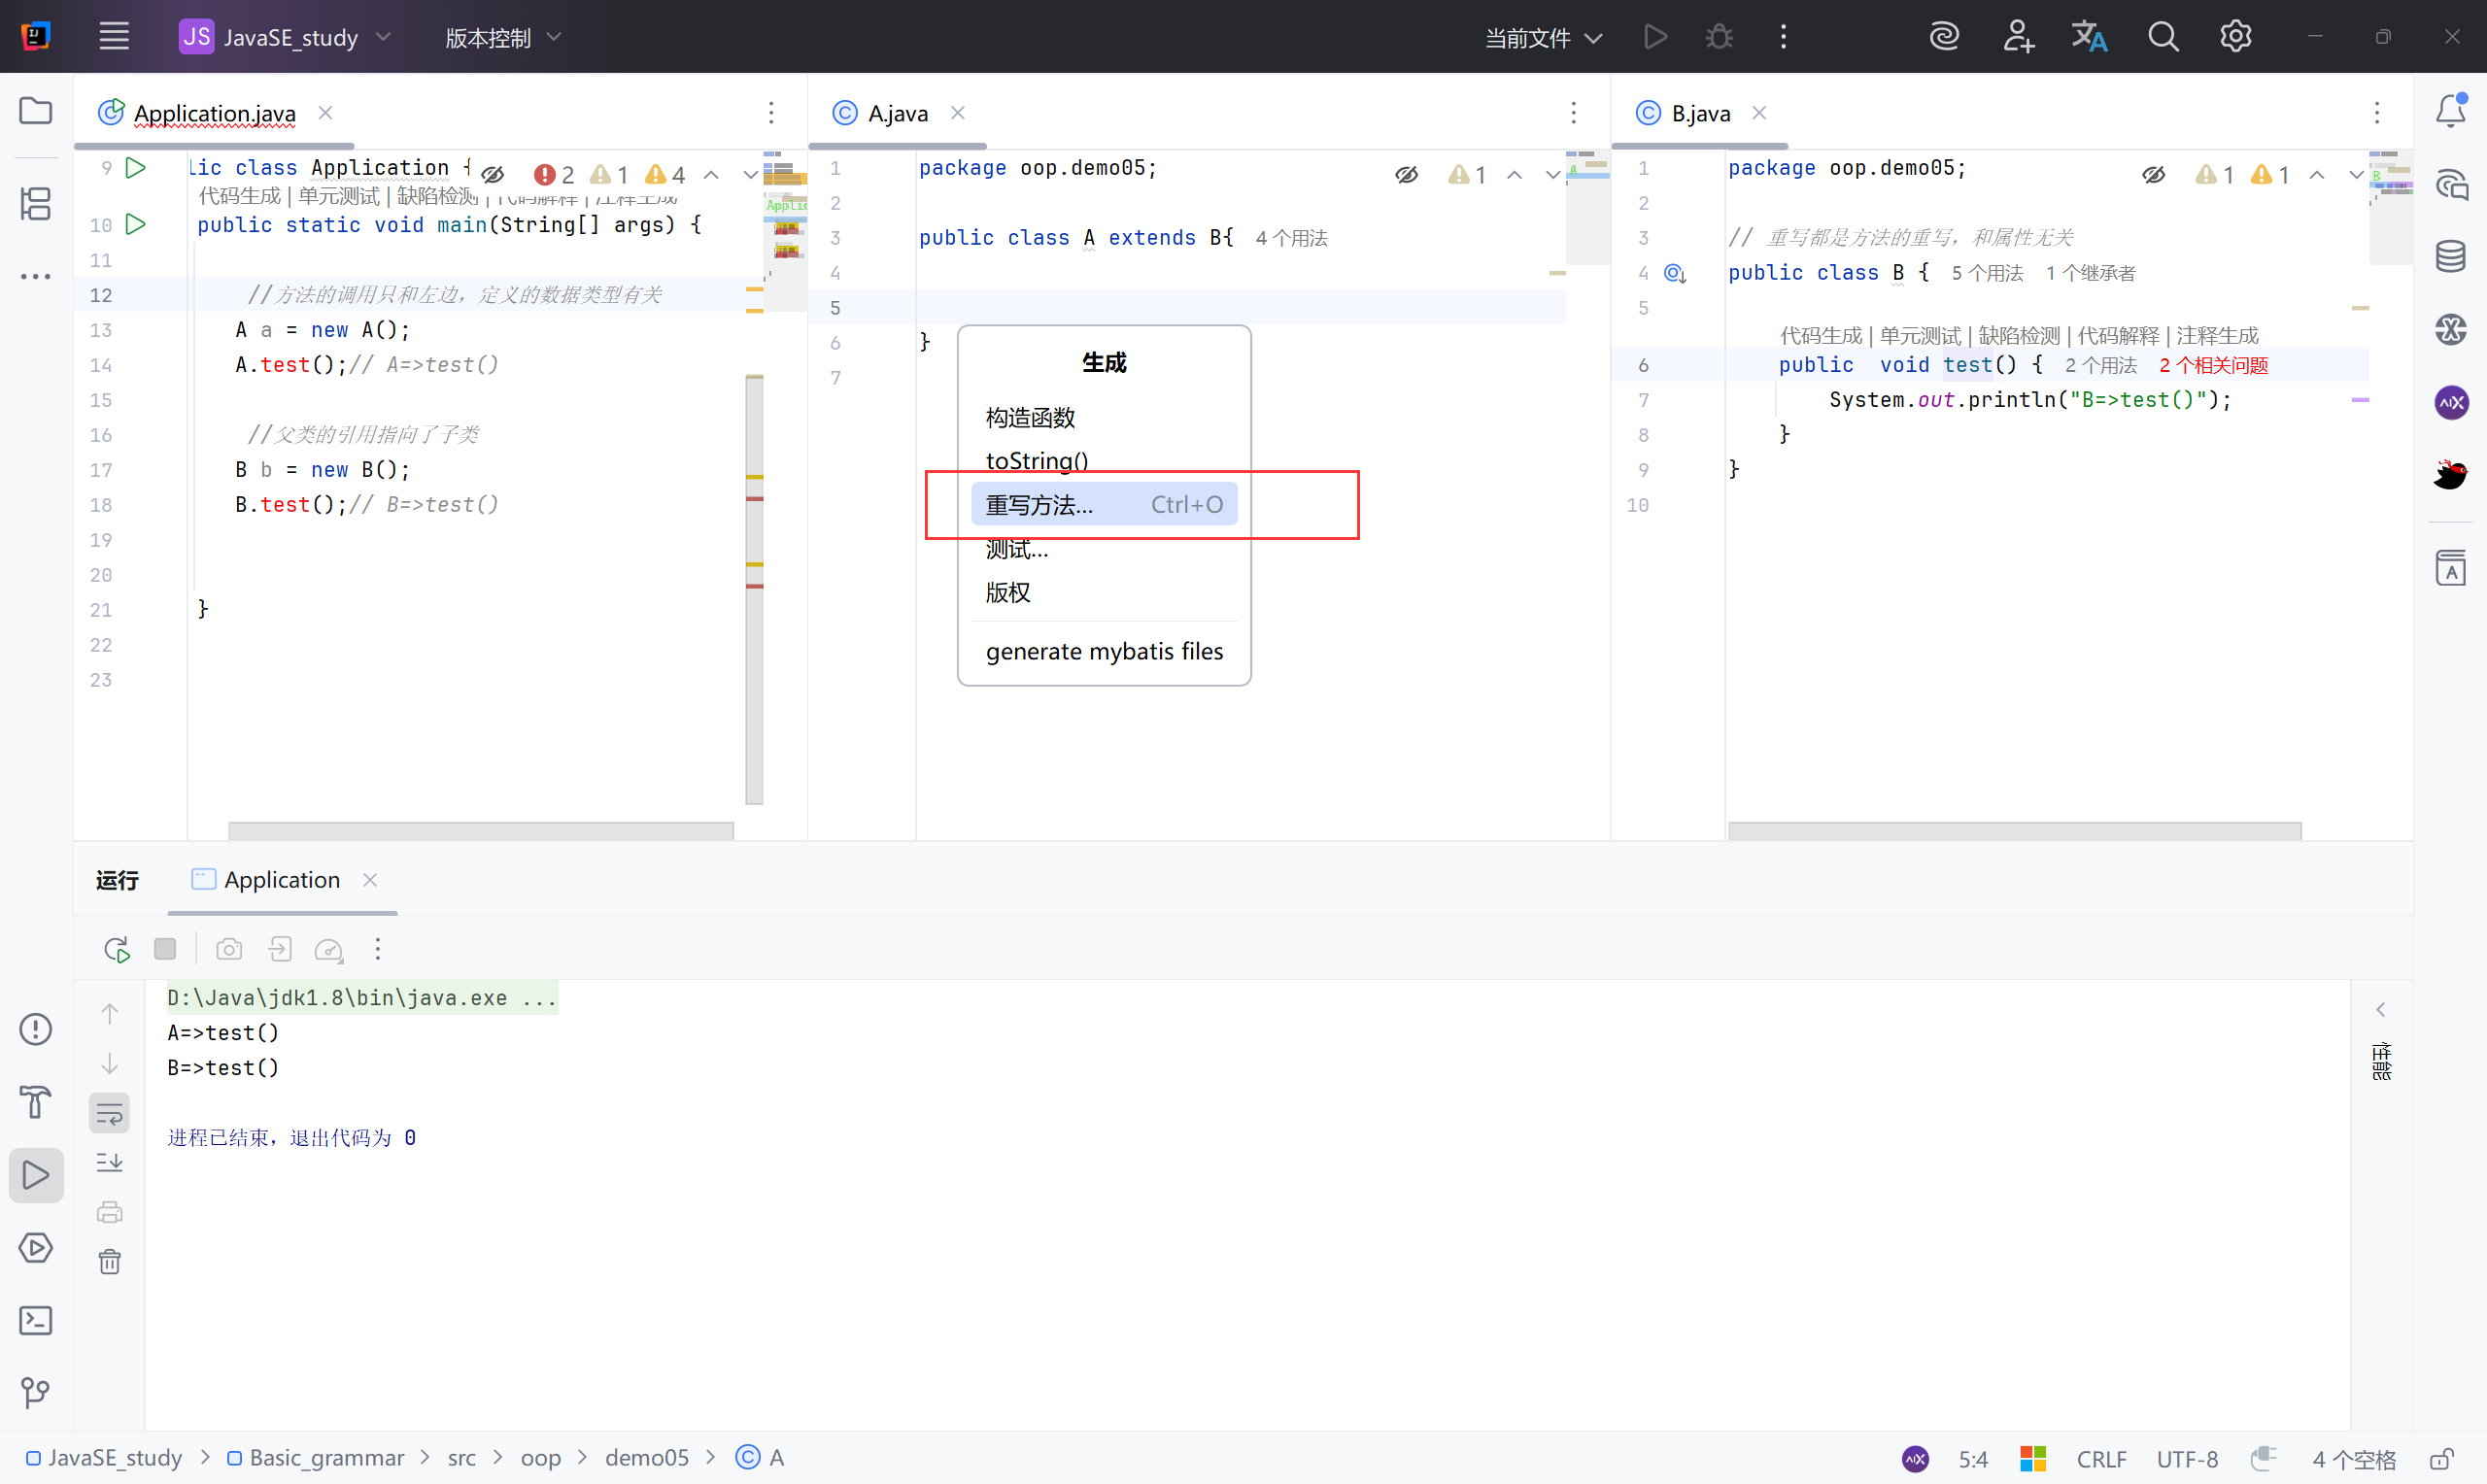Toggle soft-wrap in run console
Image resolution: width=2487 pixels, height=1484 pixels.
click(x=110, y=1113)
